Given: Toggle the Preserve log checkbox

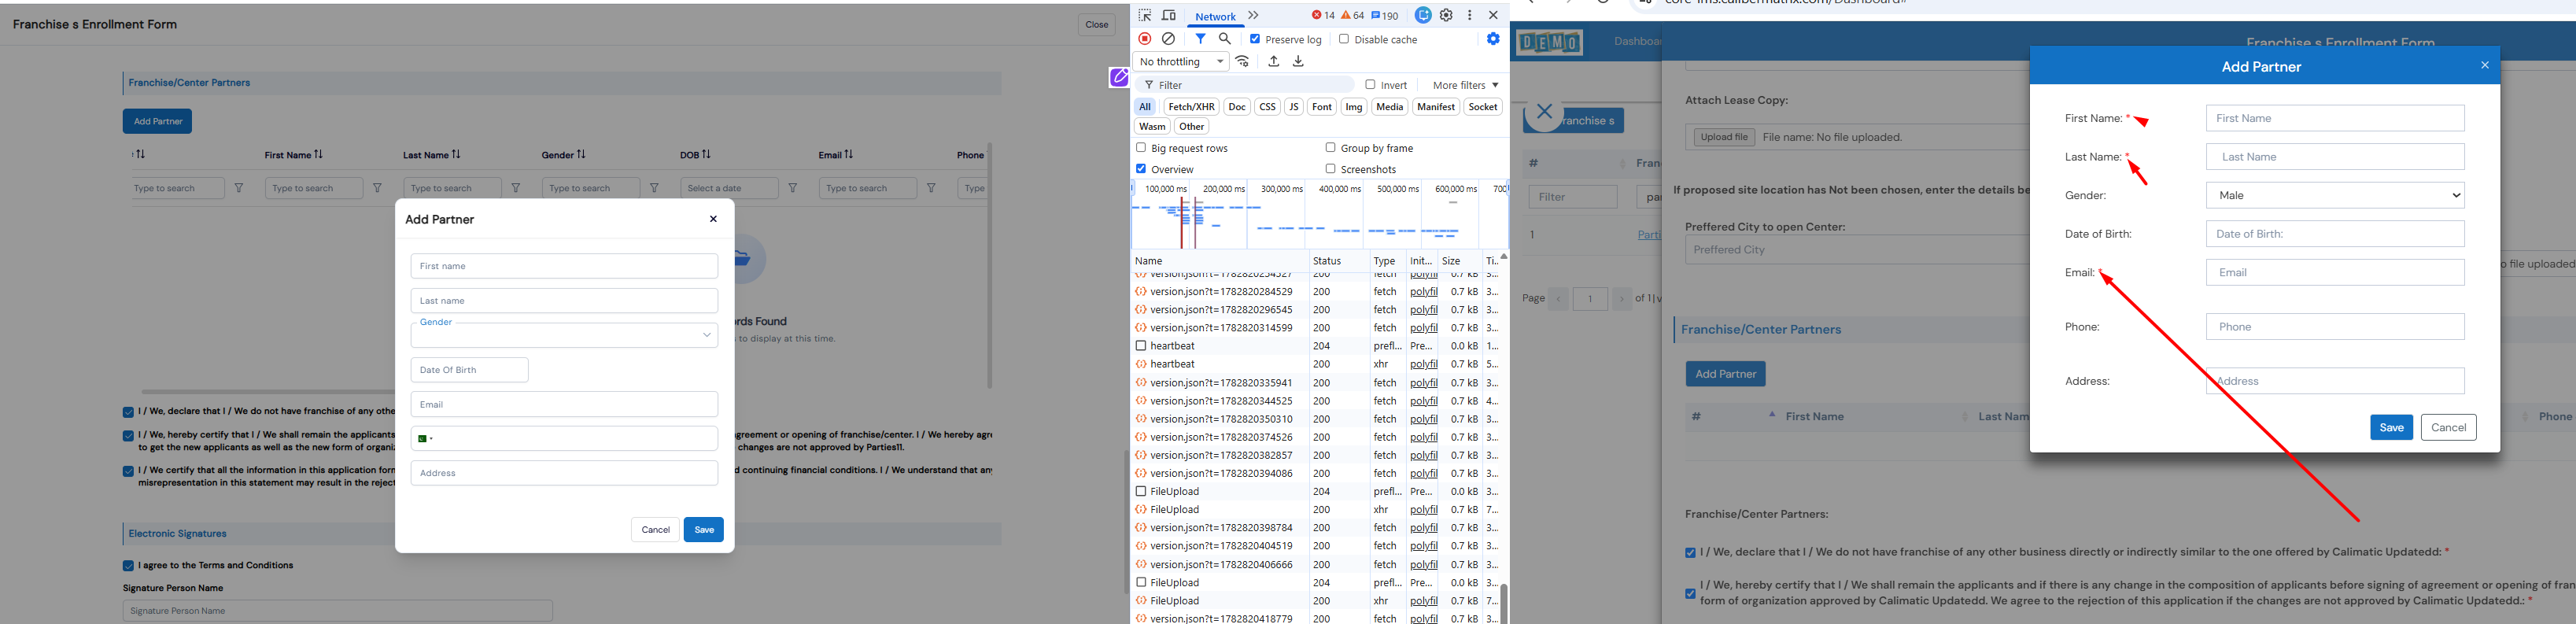Looking at the screenshot, I should (1255, 39).
